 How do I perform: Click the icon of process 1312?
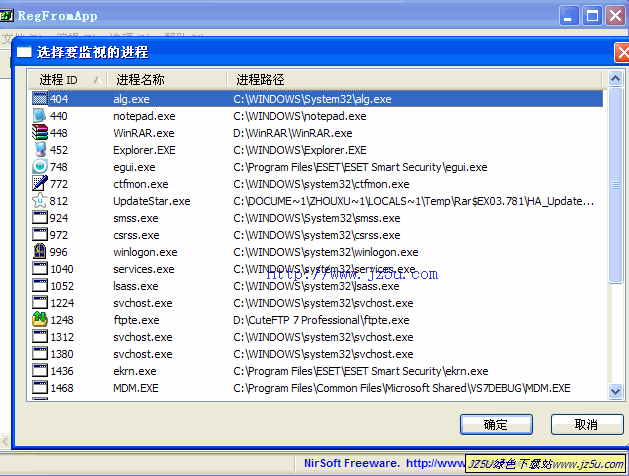(x=40, y=336)
